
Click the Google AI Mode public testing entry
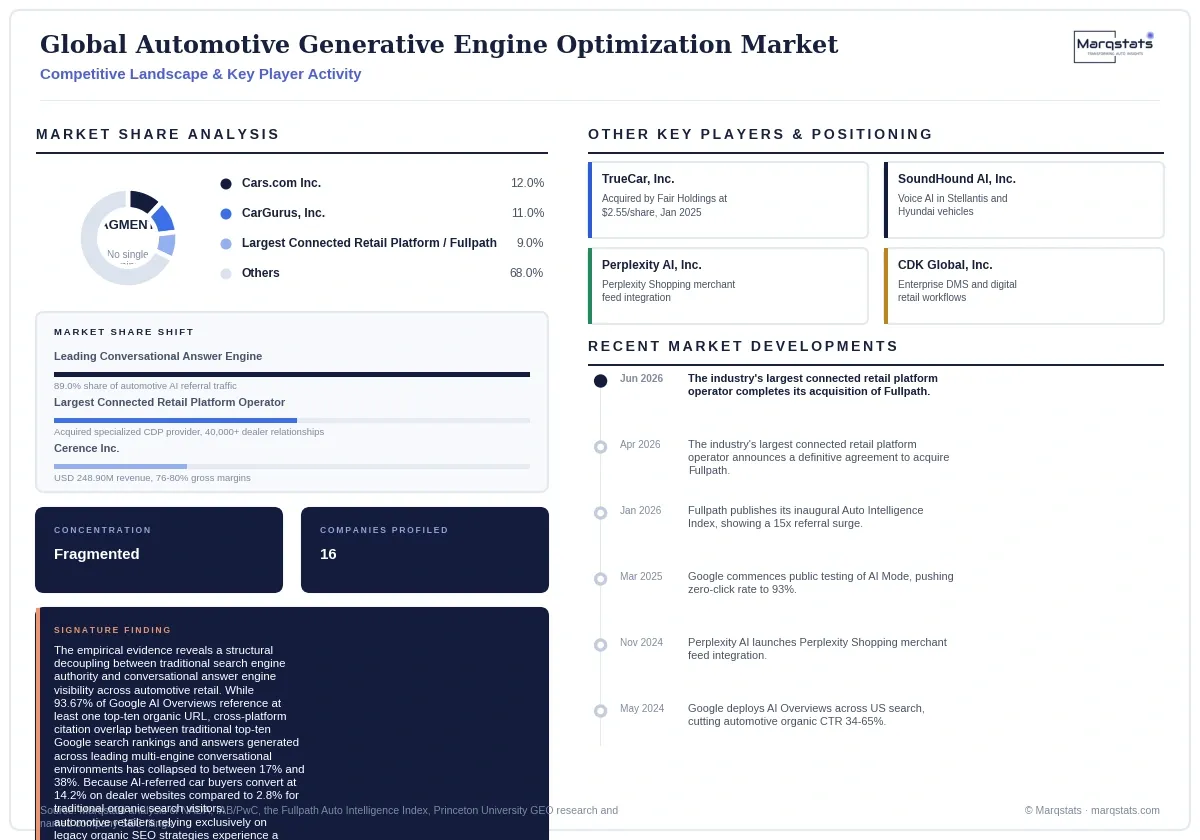[x=821, y=583]
